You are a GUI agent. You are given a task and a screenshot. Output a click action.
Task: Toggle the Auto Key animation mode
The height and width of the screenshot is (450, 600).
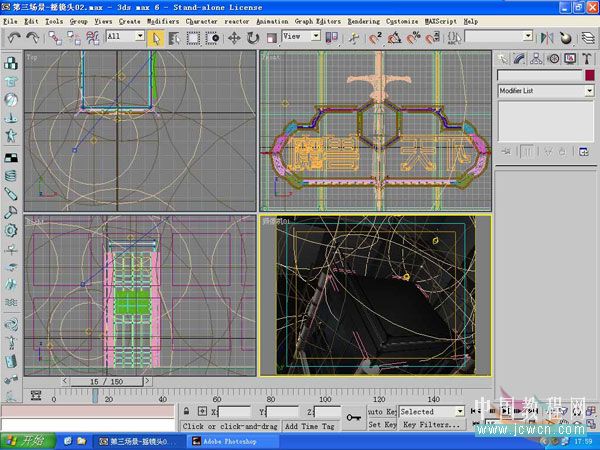pos(382,411)
